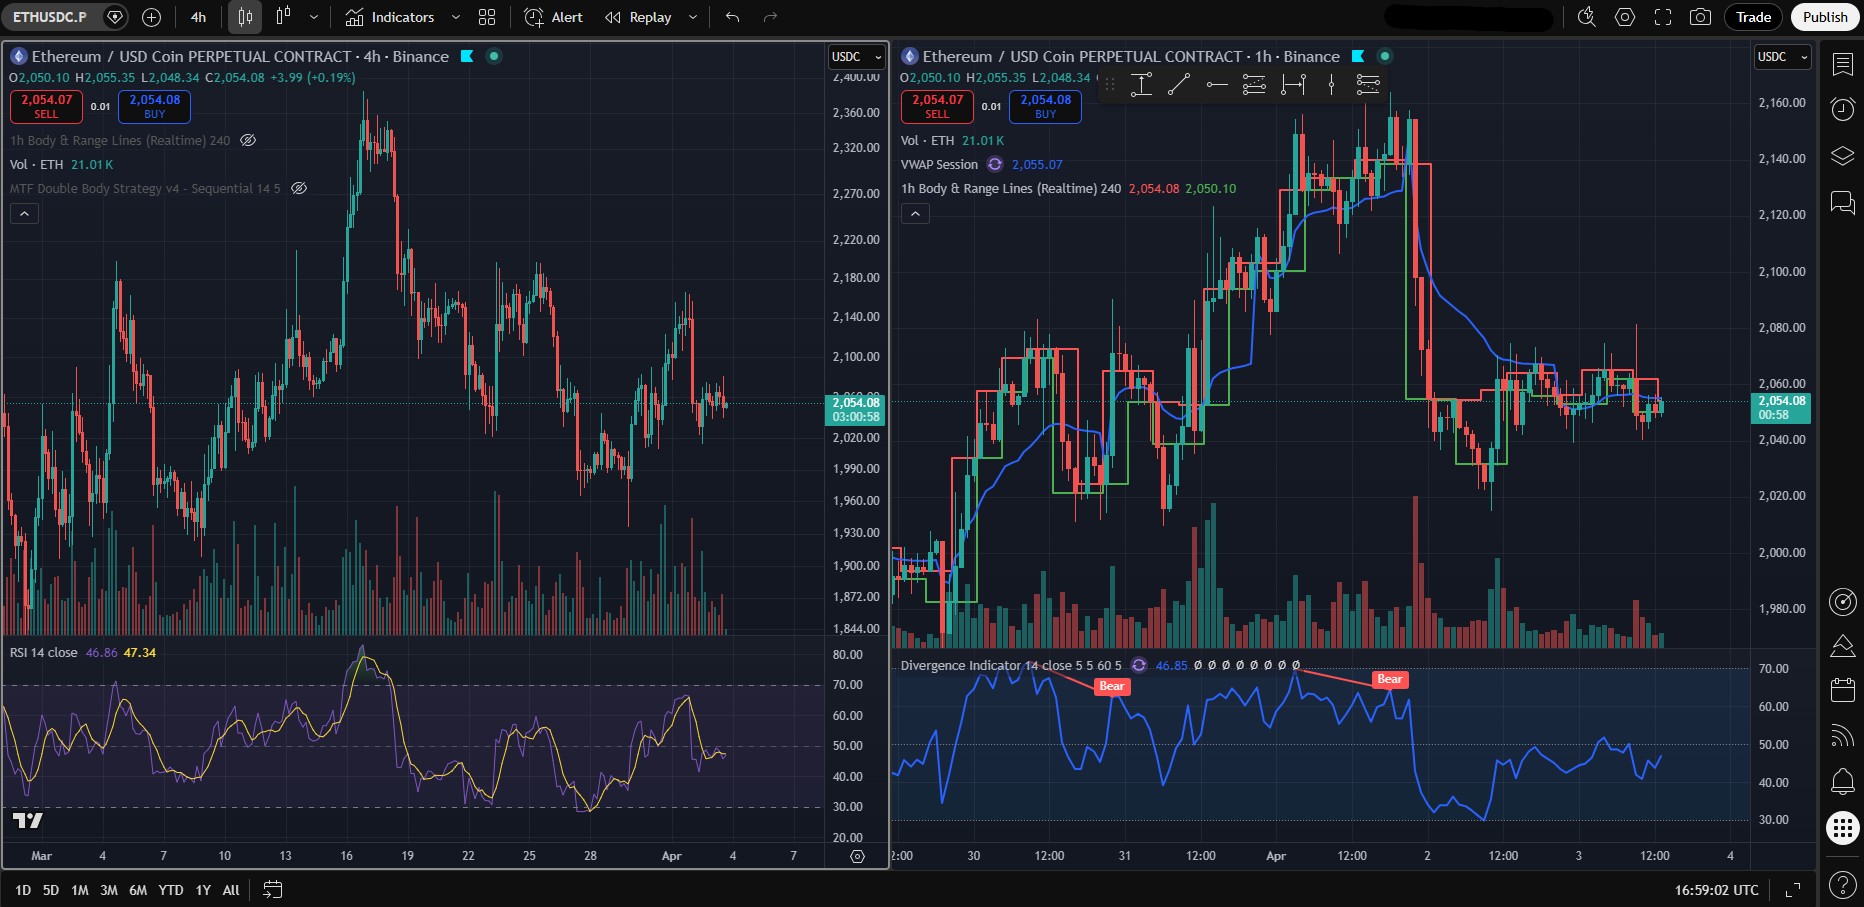Viewport: 1864px width, 907px height.
Task: Open the chart type dropdown chevron
Action: (313, 17)
